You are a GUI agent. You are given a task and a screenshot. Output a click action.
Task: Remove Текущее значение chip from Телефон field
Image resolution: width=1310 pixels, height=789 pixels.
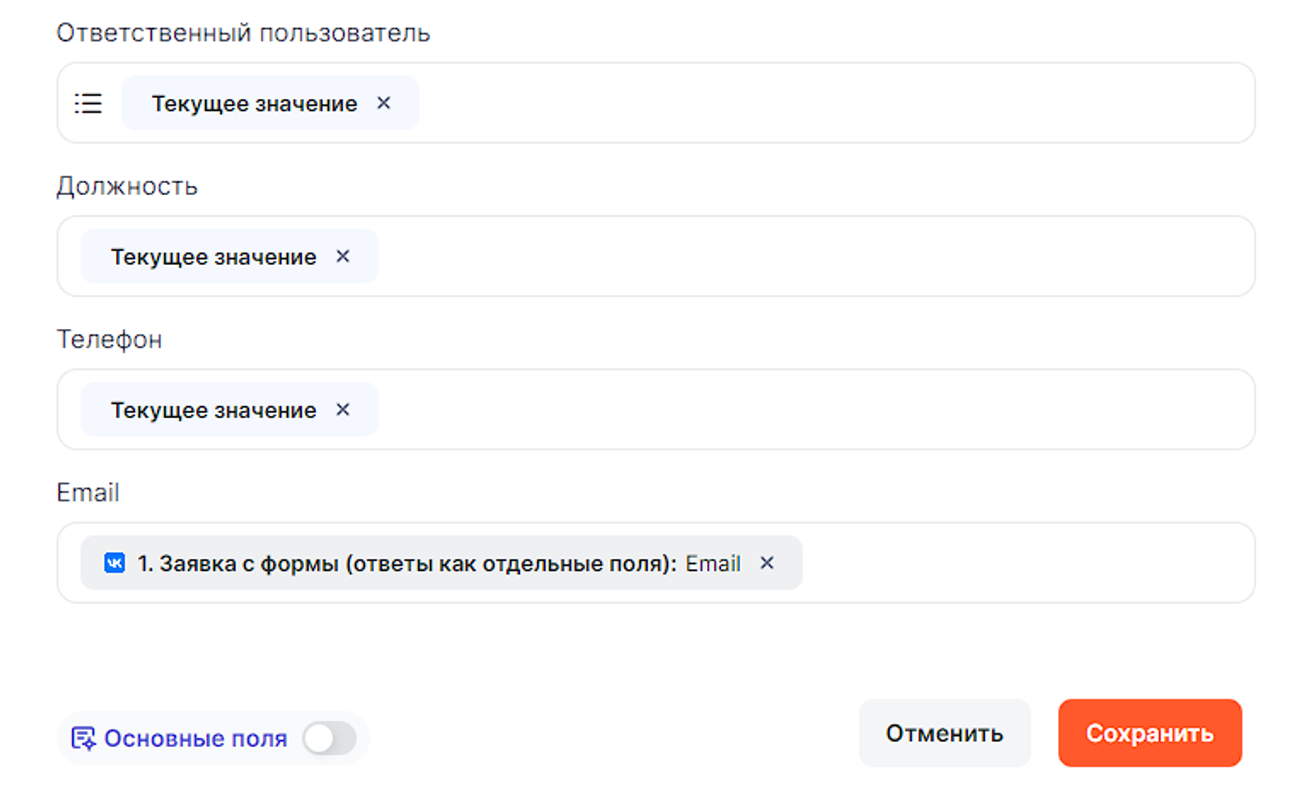343,410
